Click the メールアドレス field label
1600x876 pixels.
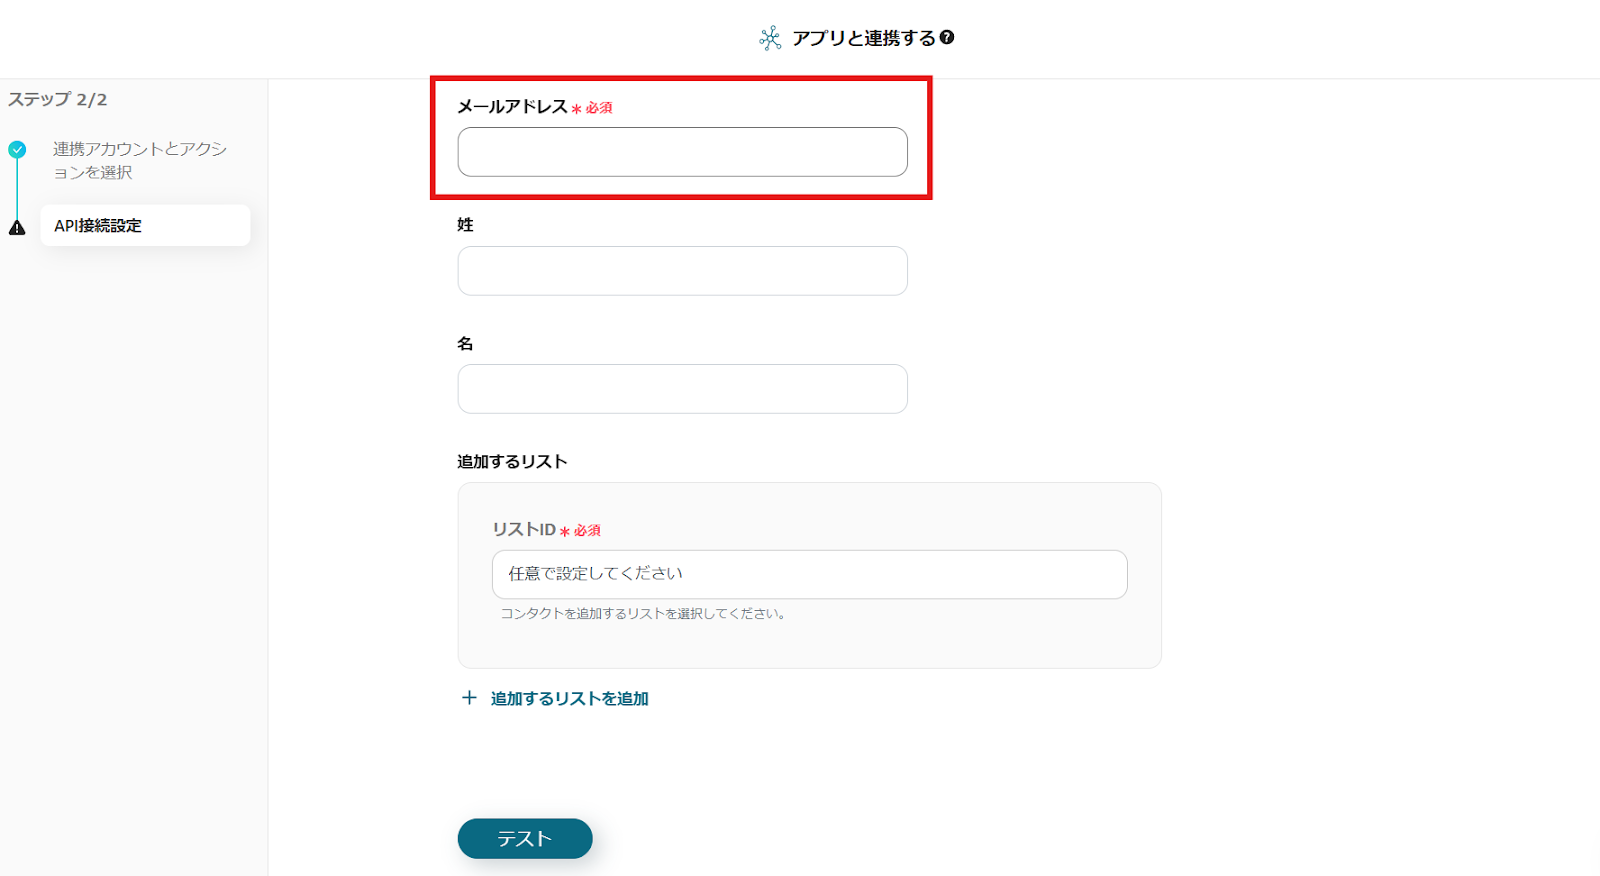512,106
